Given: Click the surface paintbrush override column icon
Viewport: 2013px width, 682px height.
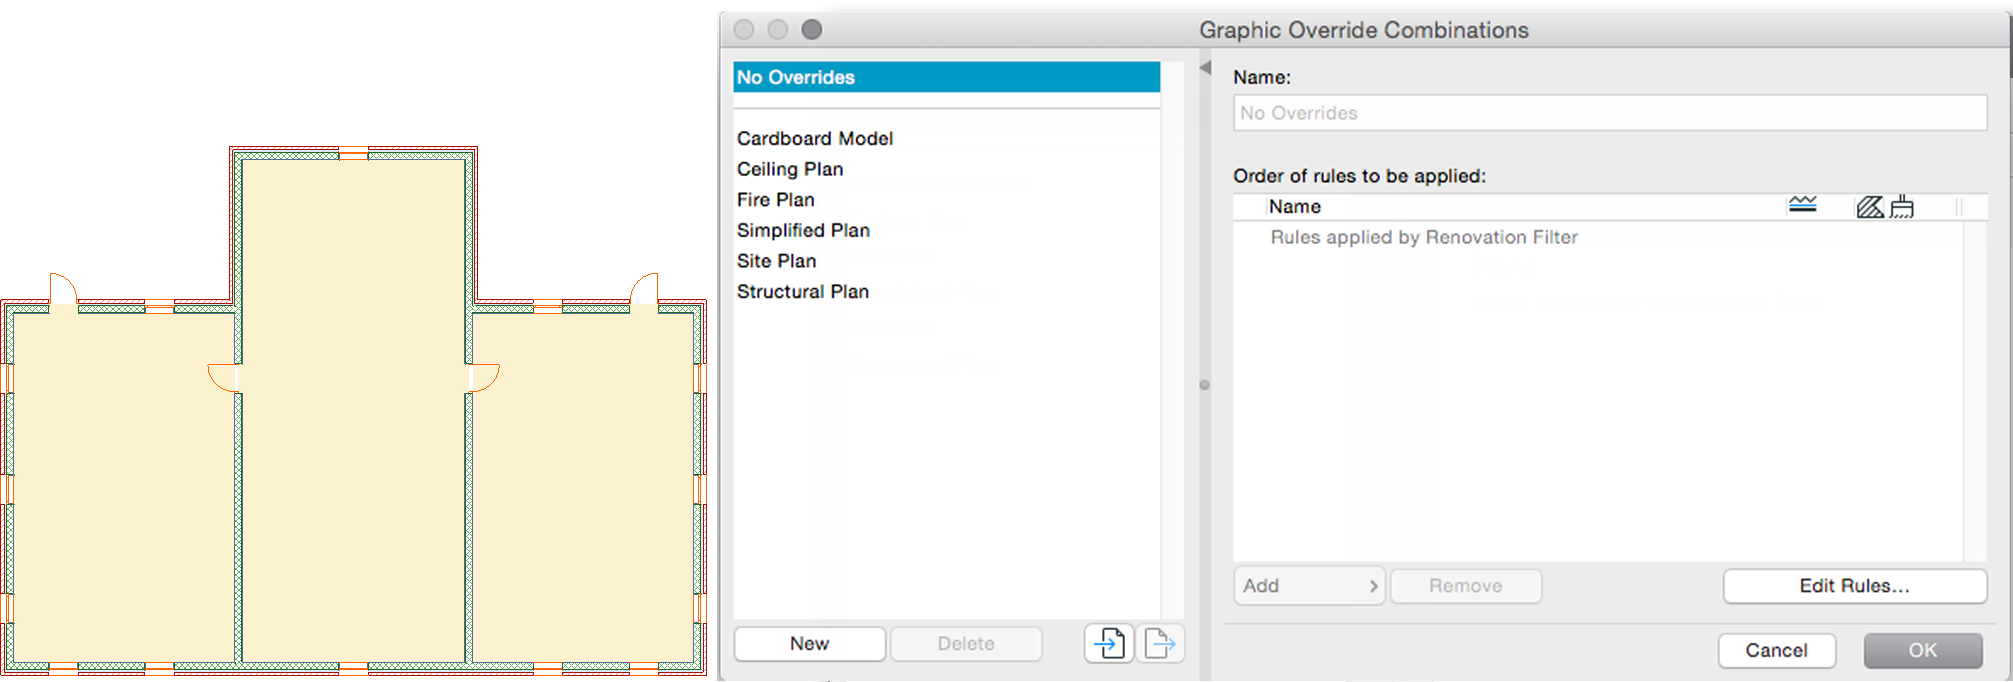Looking at the screenshot, I should tap(1902, 207).
